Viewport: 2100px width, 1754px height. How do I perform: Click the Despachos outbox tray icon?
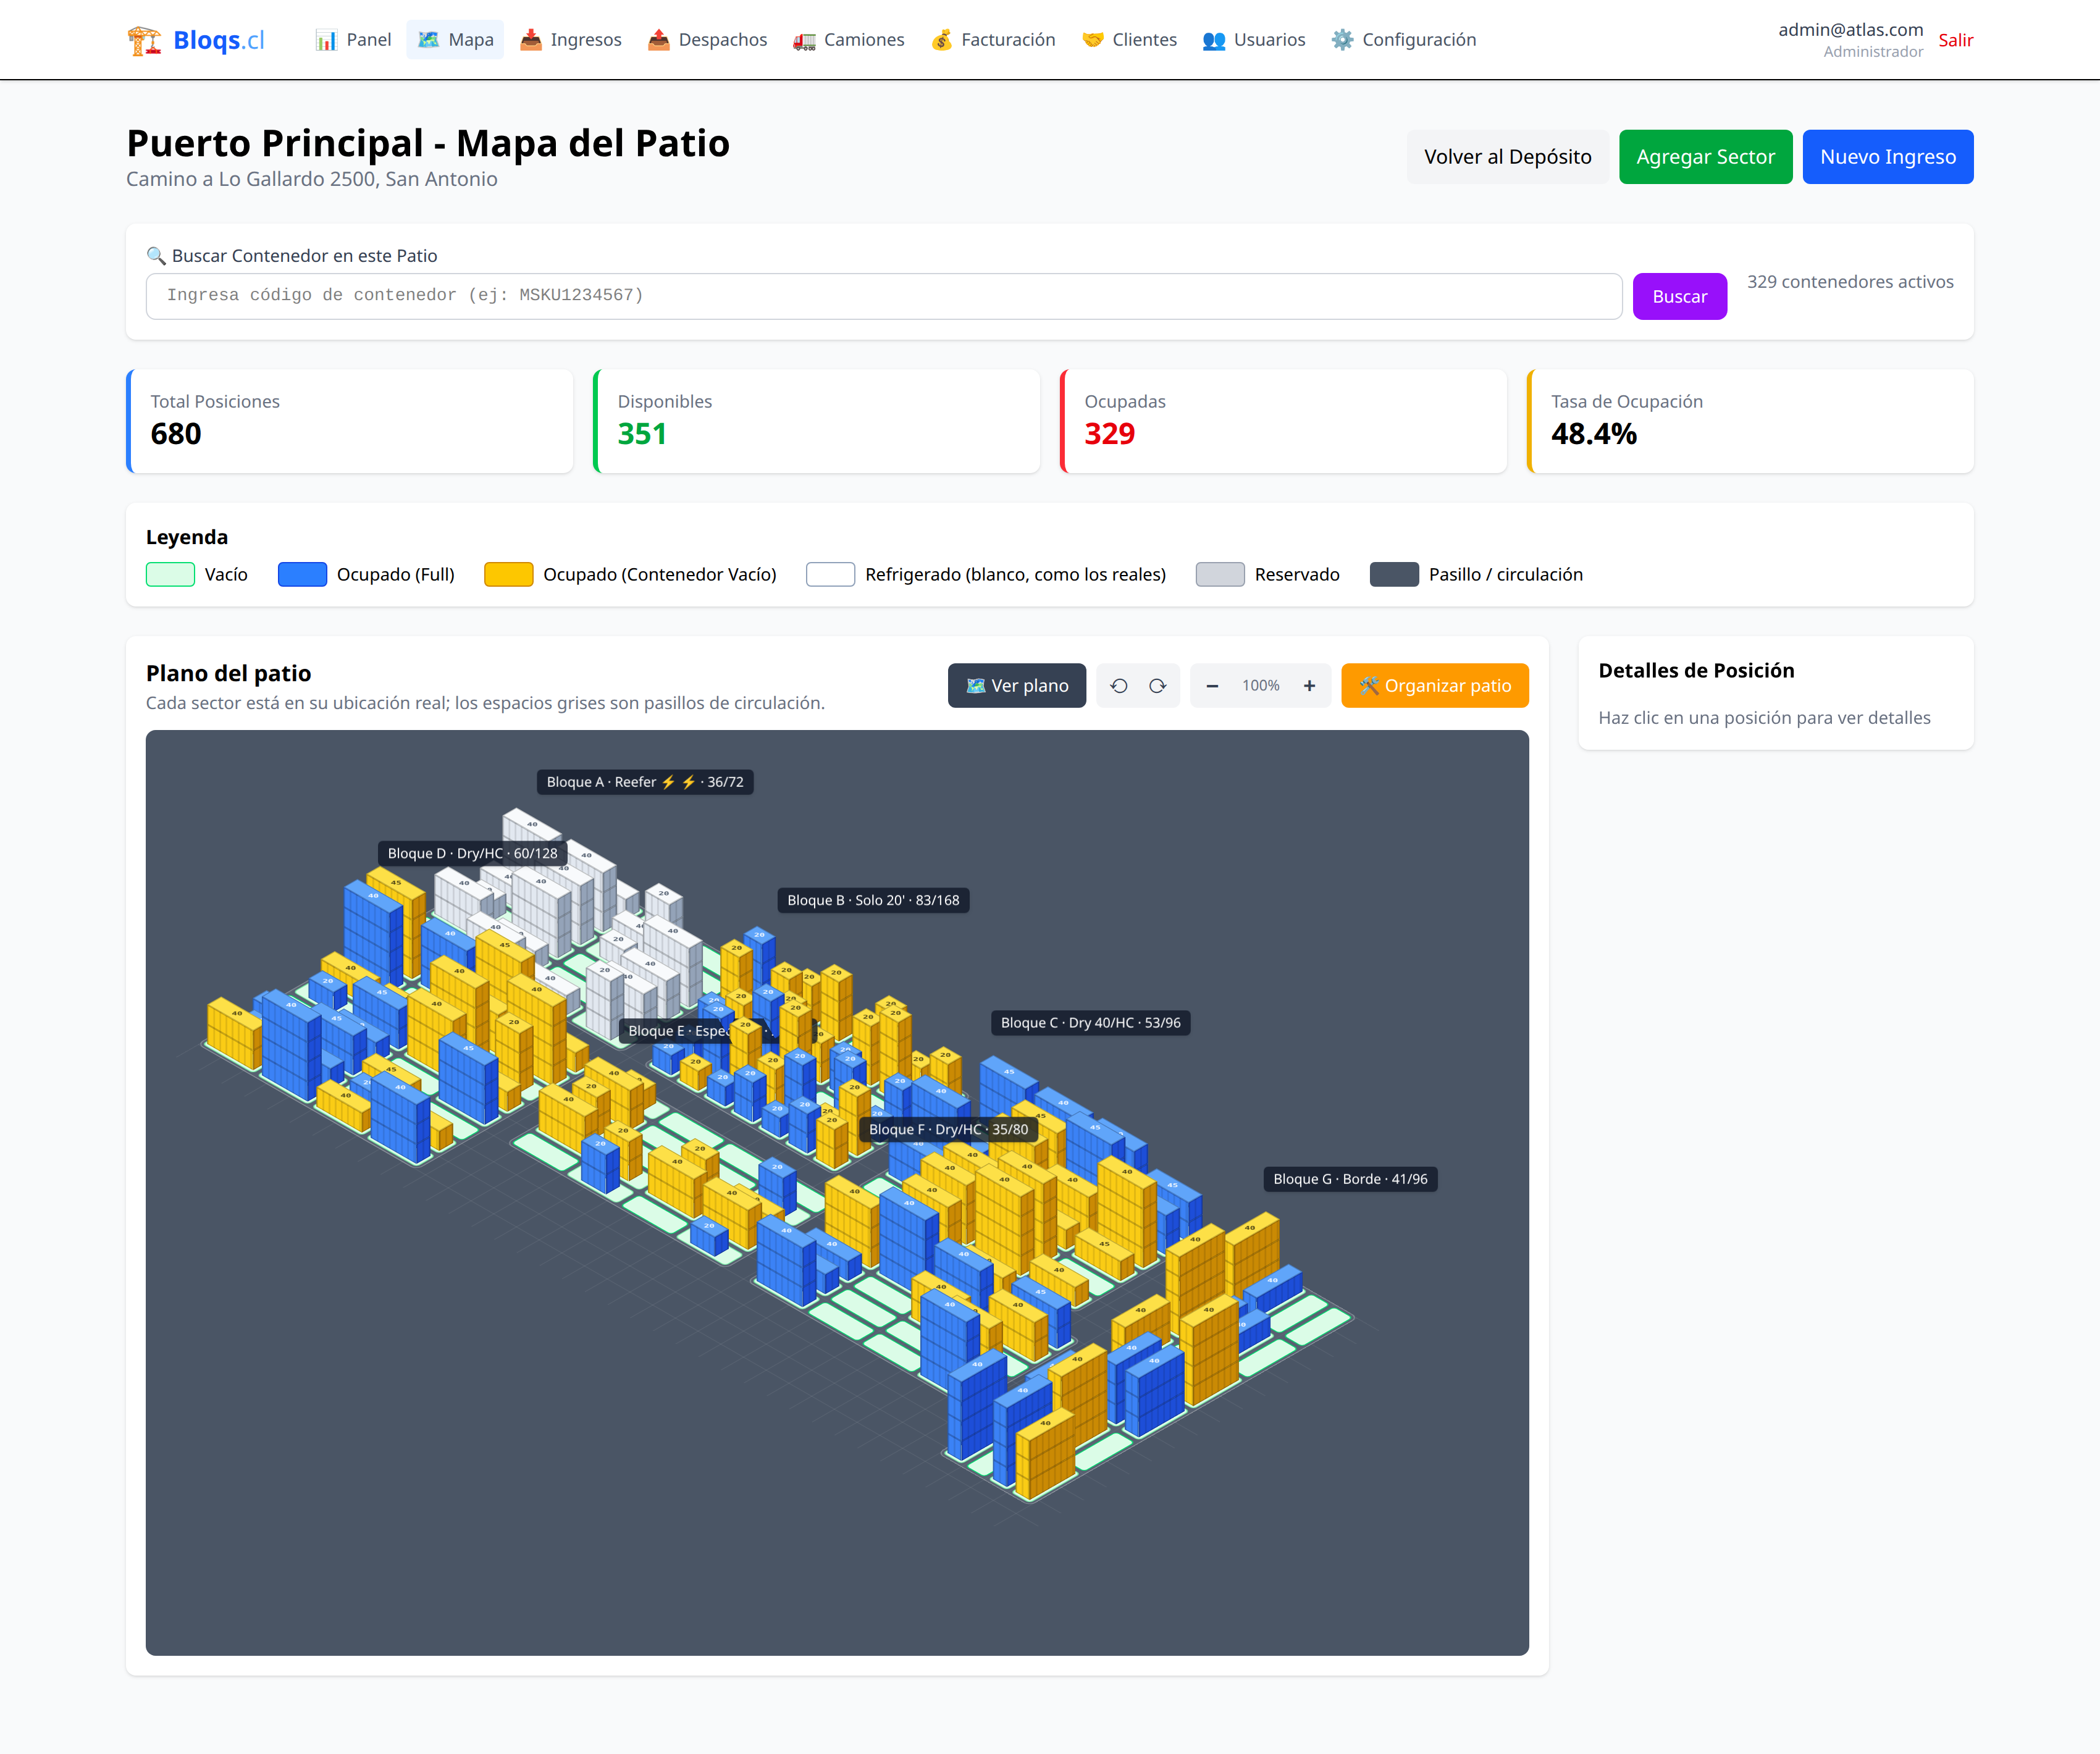(x=659, y=40)
